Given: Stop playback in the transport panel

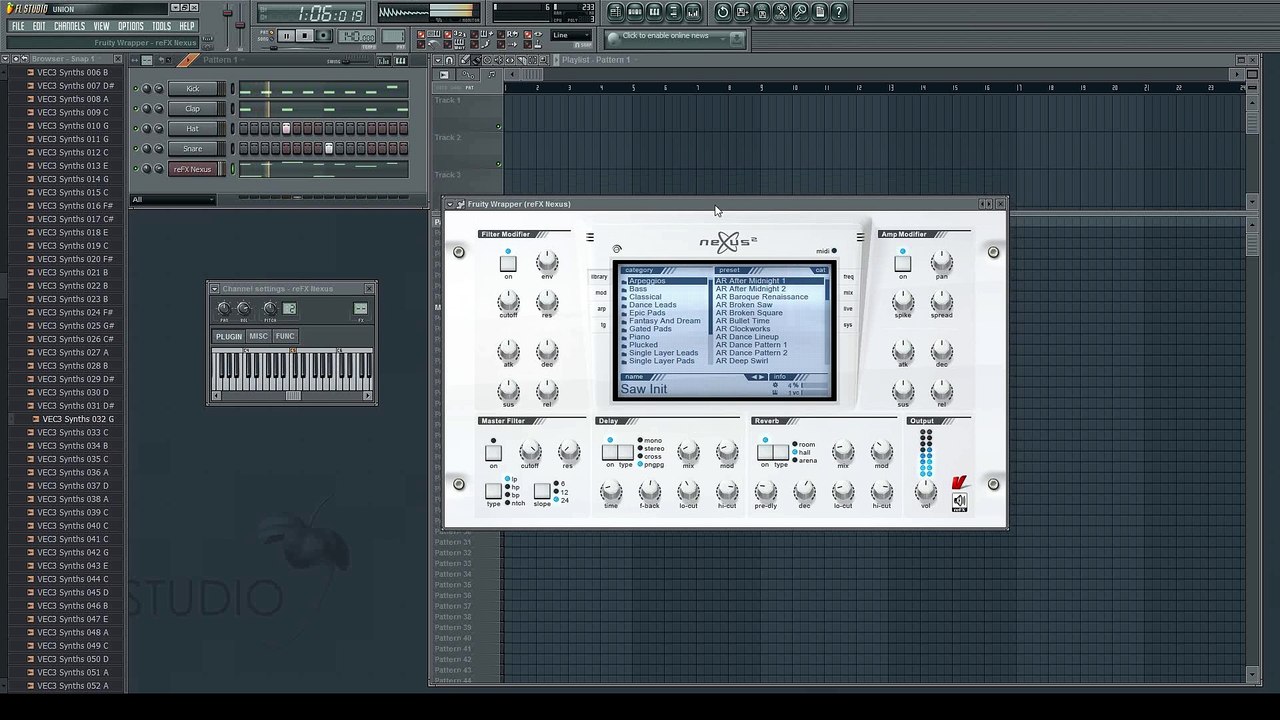Looking at the screenshot, I should [x=305, y=36].
